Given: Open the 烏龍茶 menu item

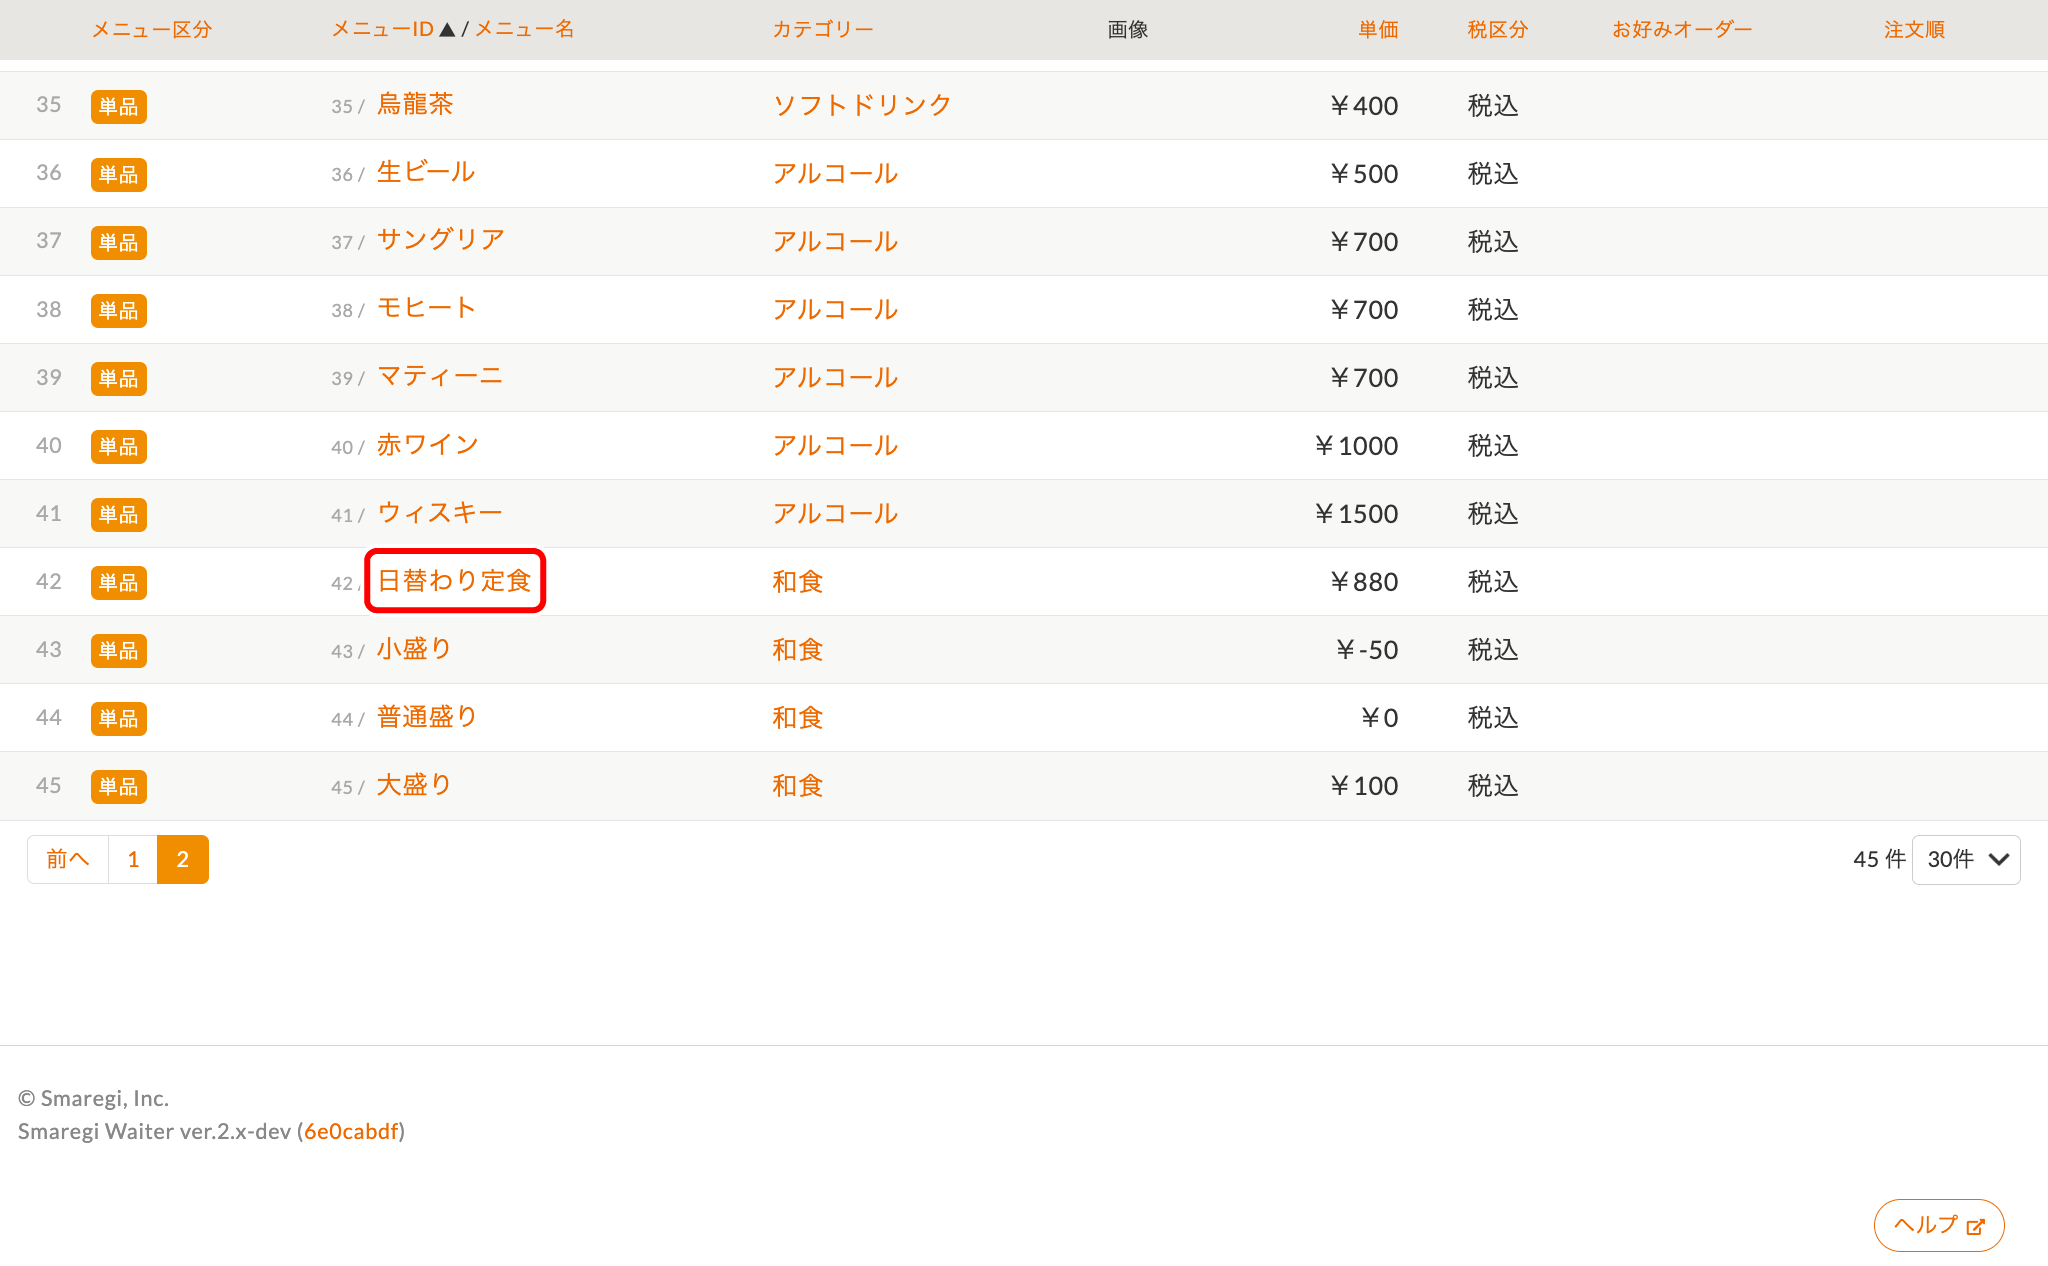Looking at the screenshot, I should (415, 105).
